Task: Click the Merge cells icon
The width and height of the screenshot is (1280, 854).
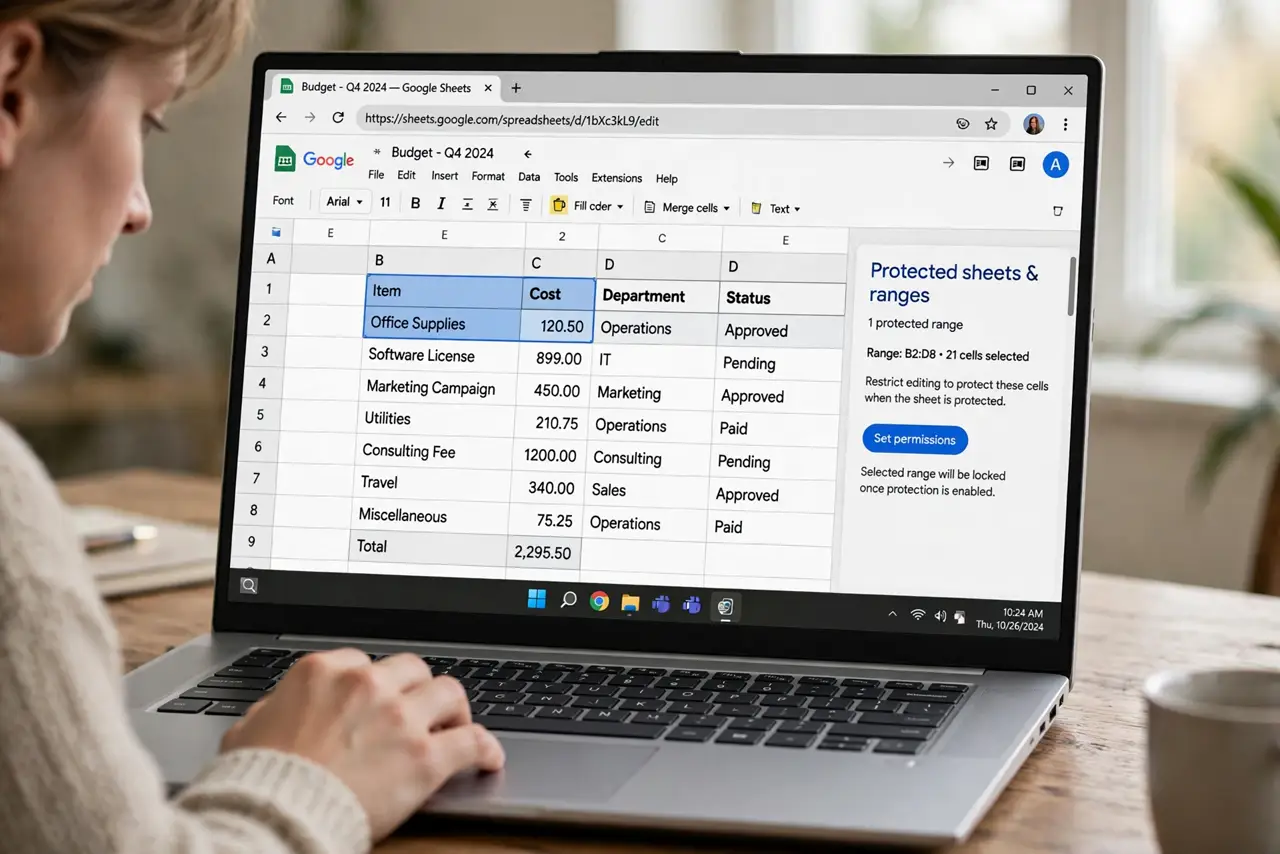Action: click(x=649, y=207)
